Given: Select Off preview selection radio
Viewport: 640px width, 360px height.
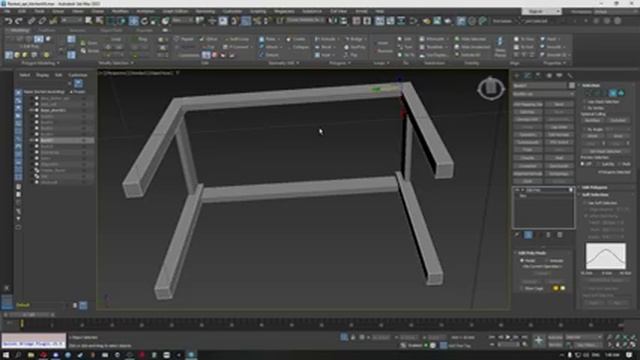Looking at the screenshot, I should (x=583, y=164).
